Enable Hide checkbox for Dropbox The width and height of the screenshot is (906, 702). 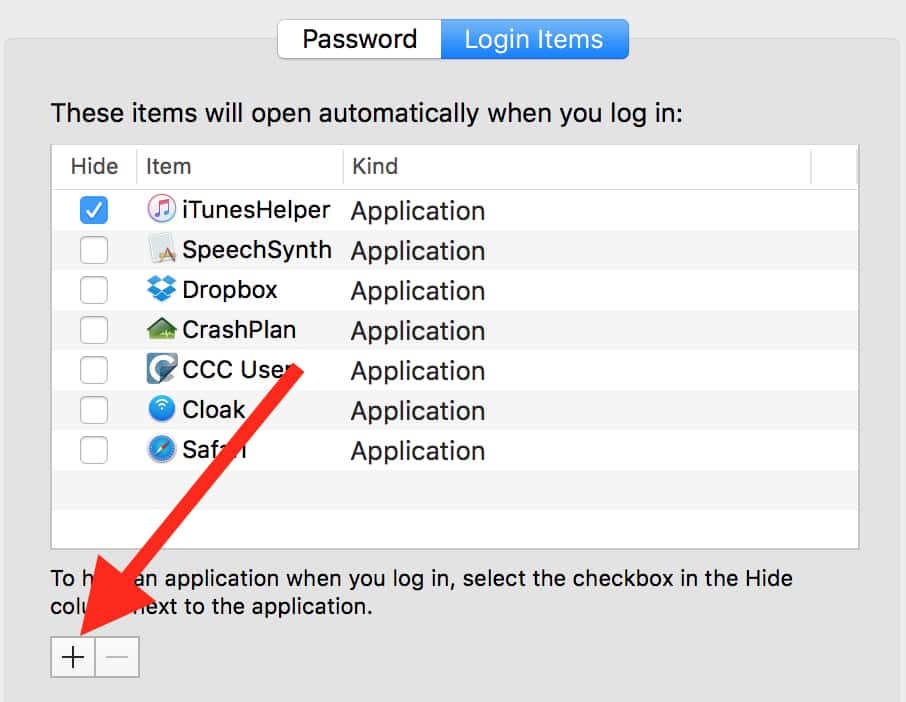coord(94,289)
